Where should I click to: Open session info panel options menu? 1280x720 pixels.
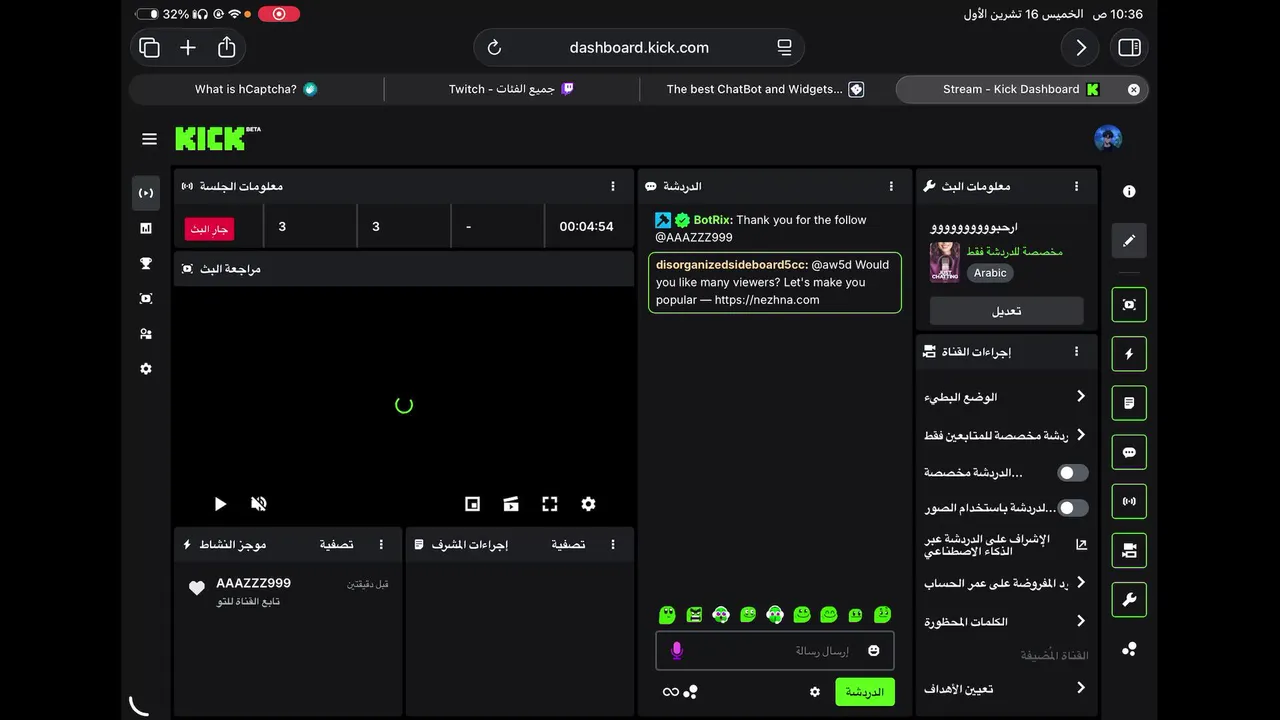tap(613, 186)
